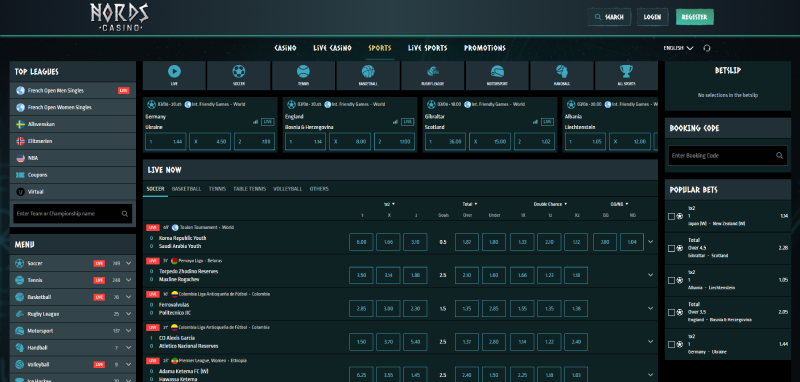
Task: Open stats icon for Gibraltar vs Scotland
Action: [x=535, y=122]
